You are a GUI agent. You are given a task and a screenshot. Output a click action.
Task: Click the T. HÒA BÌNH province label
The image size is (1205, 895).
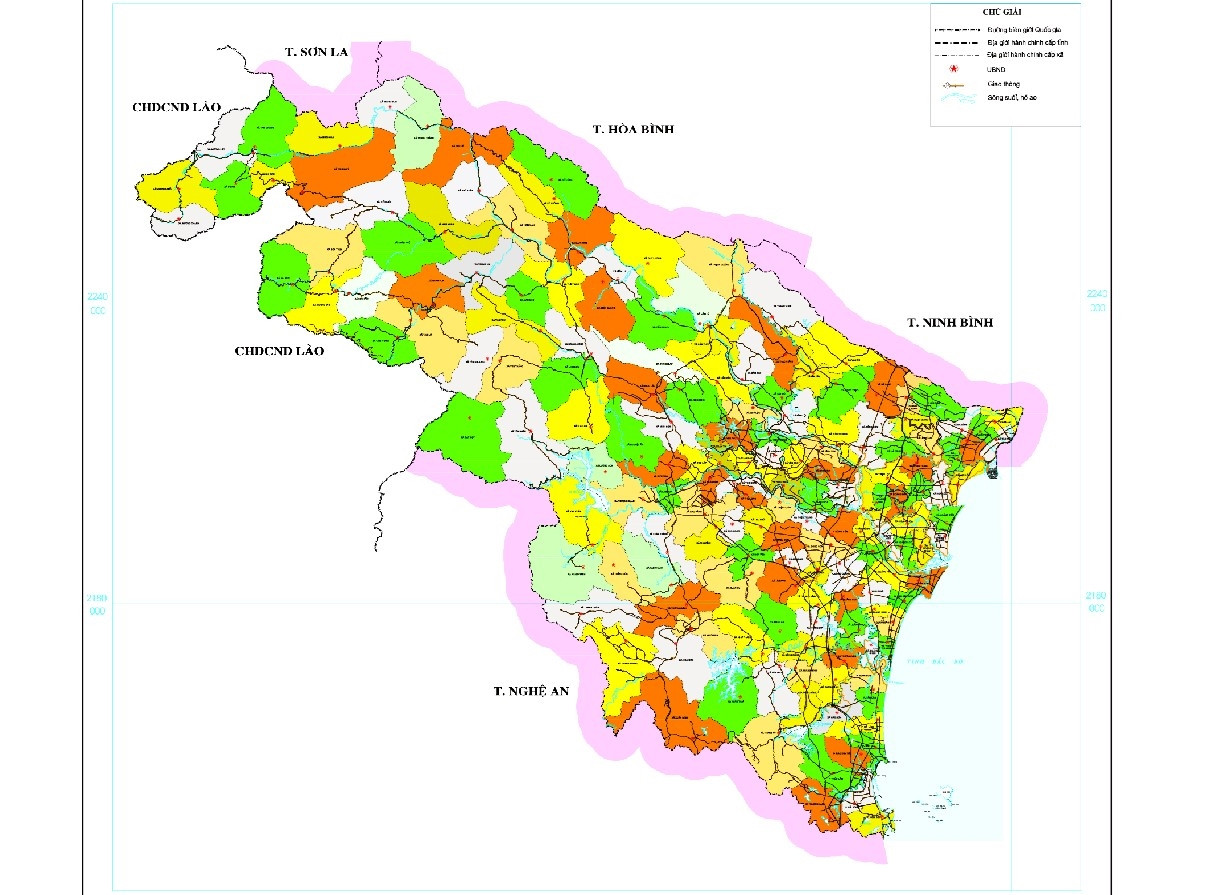634,130
